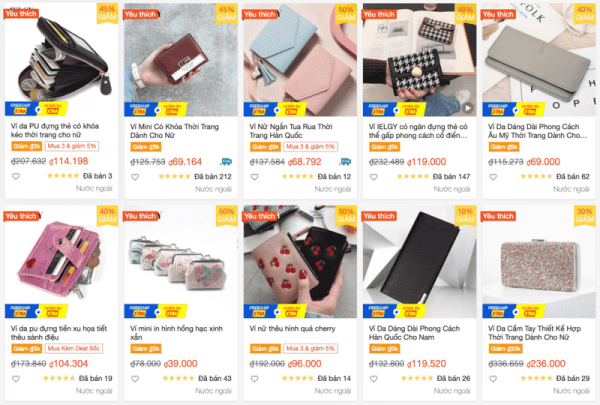Like the glitter Ví Da Cầm Tay clutch

coord(493,379)
